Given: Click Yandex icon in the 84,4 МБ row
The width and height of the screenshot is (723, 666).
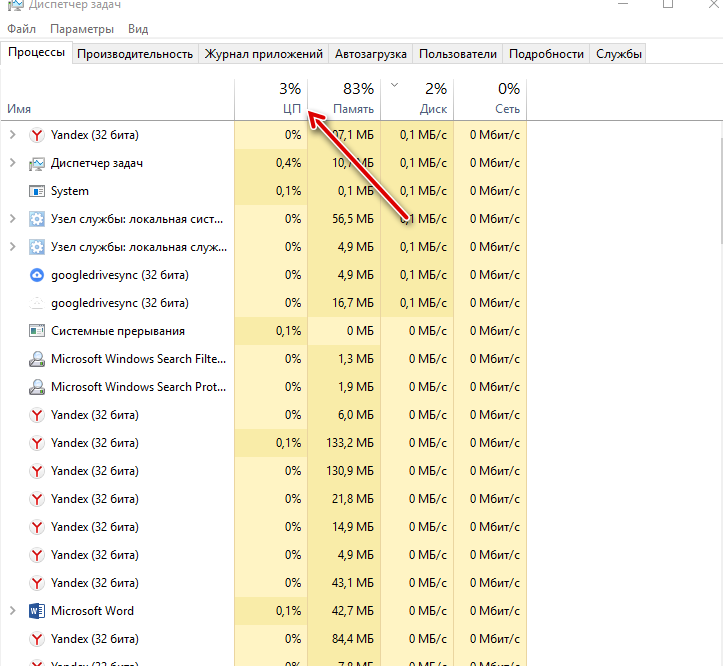Looking at the screenshot, I should point(37,639).
